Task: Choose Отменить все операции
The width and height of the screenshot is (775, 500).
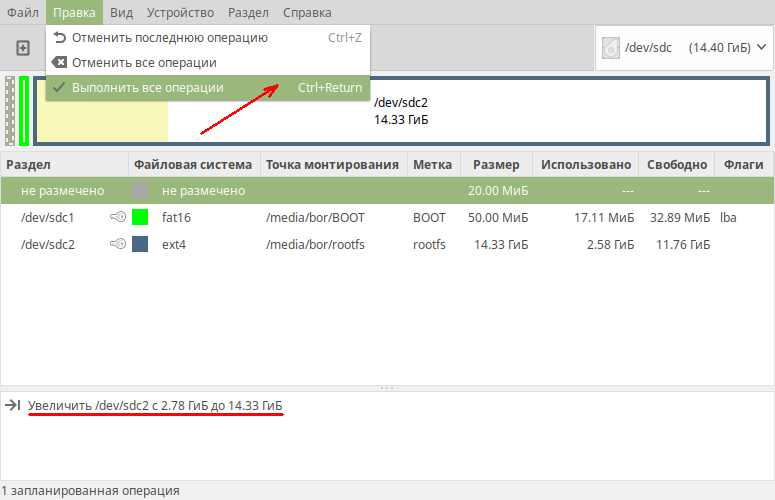Action: 208,62
